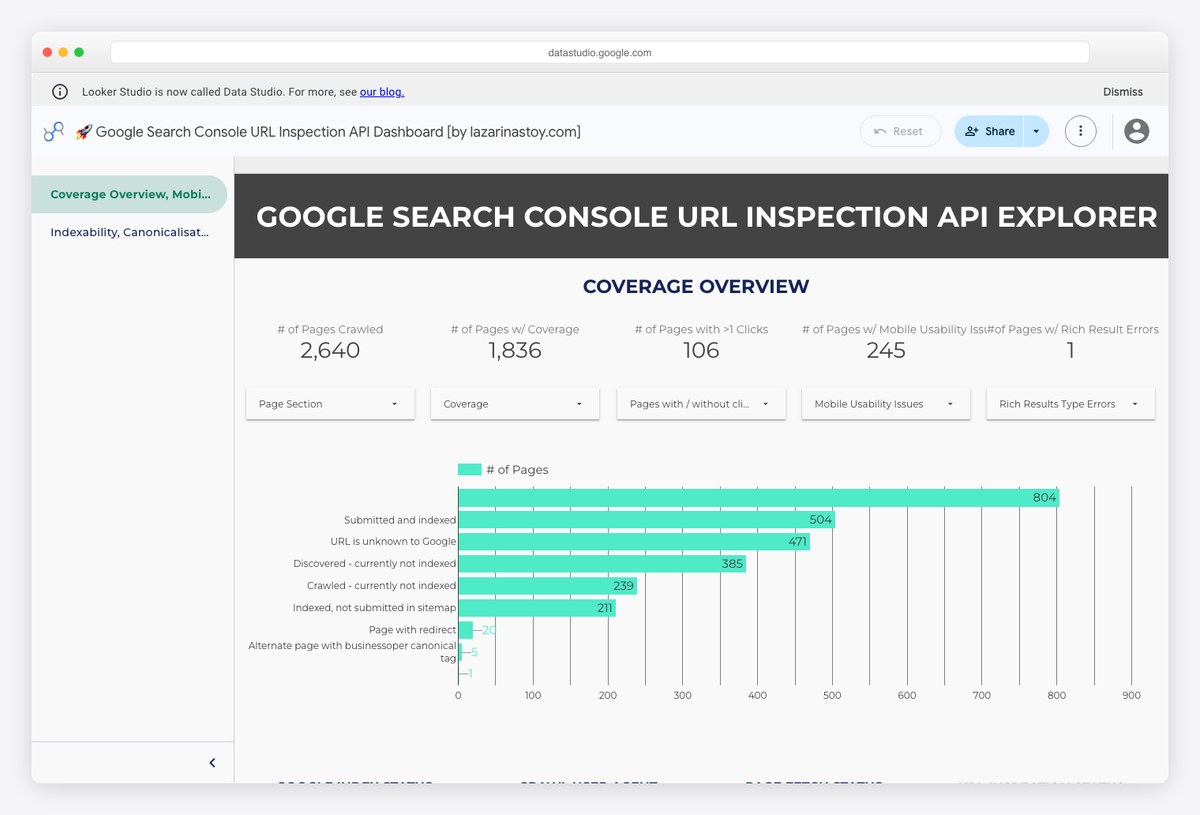Click the report title text in header

pos(338,132)
